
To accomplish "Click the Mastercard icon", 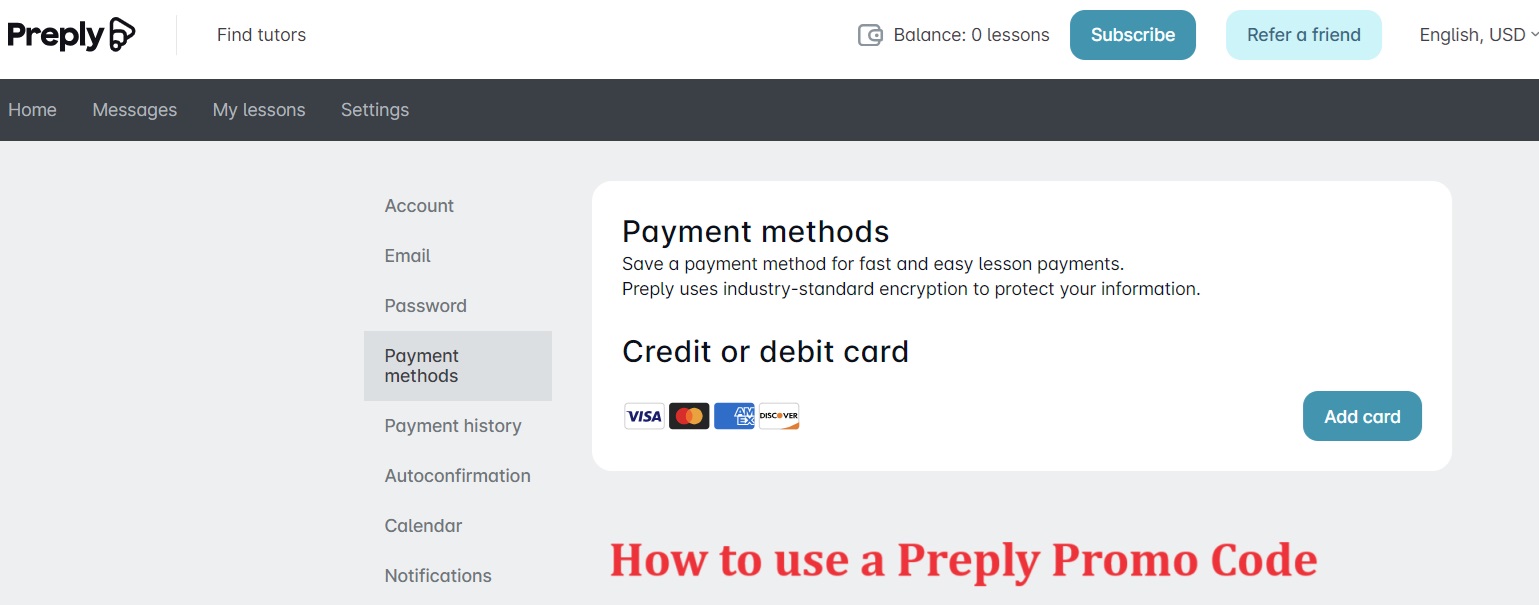I will (689, 416).
